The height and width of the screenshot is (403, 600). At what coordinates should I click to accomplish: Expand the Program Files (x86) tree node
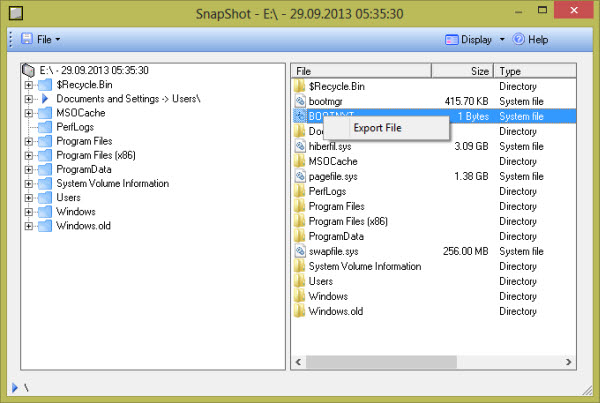click(x=28, y=155)
